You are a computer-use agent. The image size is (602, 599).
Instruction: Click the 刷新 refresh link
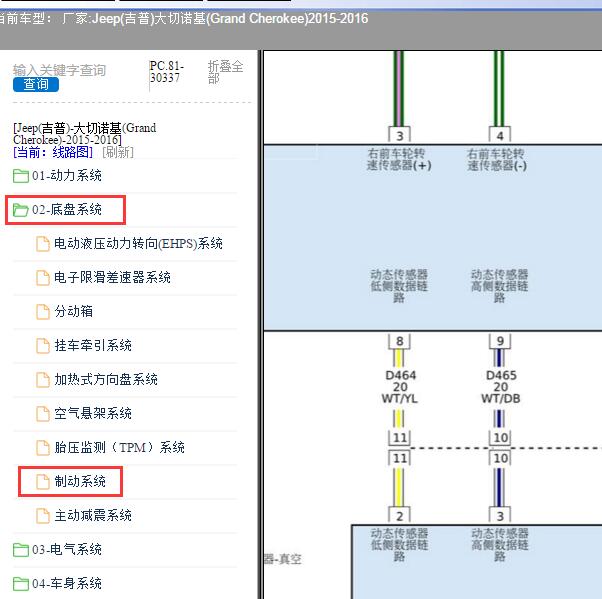(118, 152)
